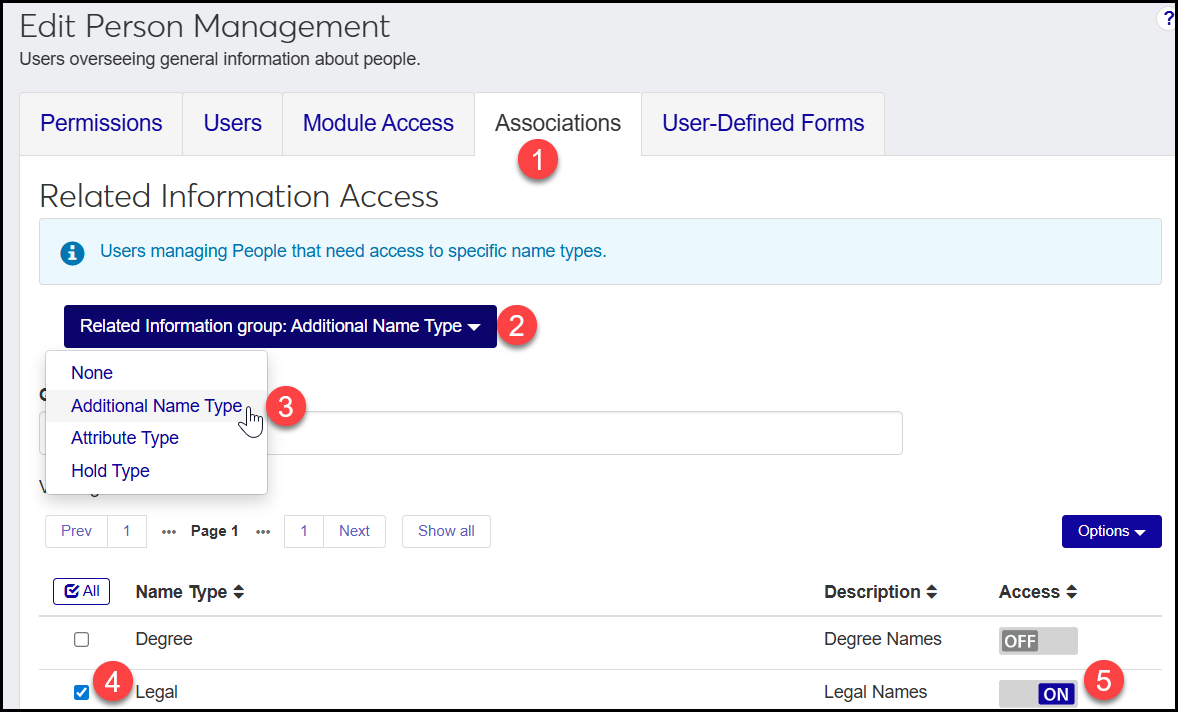Sort by Access column arrows

[1071, 592]
